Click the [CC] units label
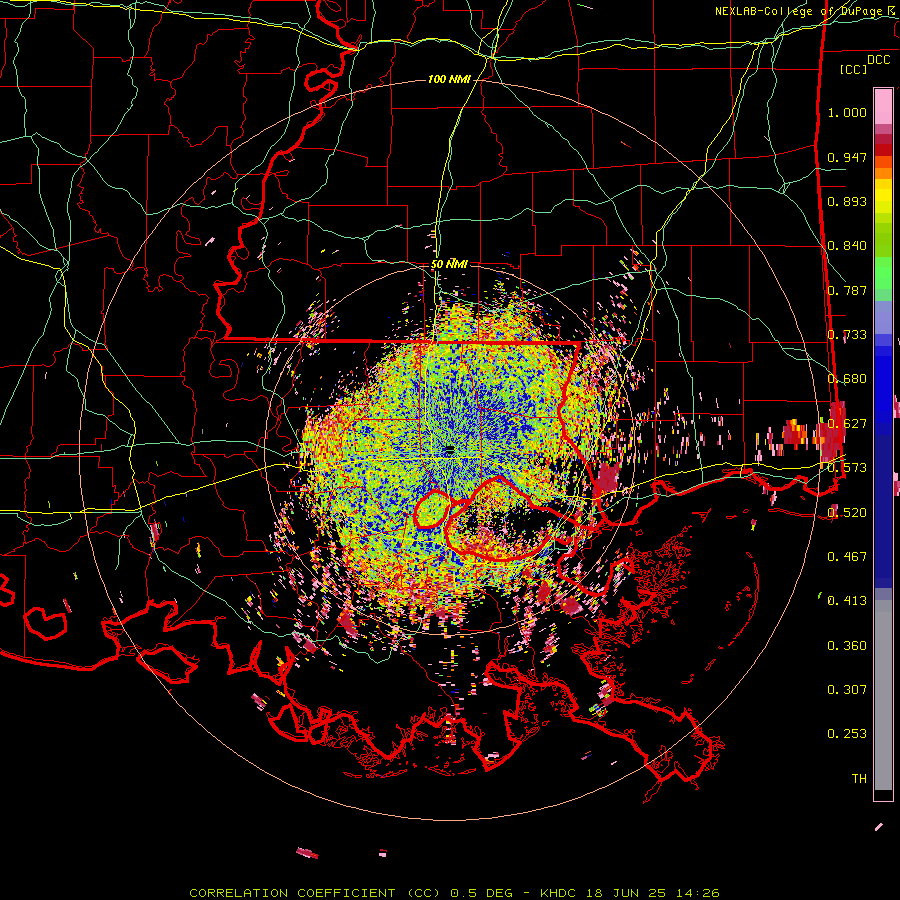Image resolution: width=900 pixels, height=900 pixels. (853, 69)
